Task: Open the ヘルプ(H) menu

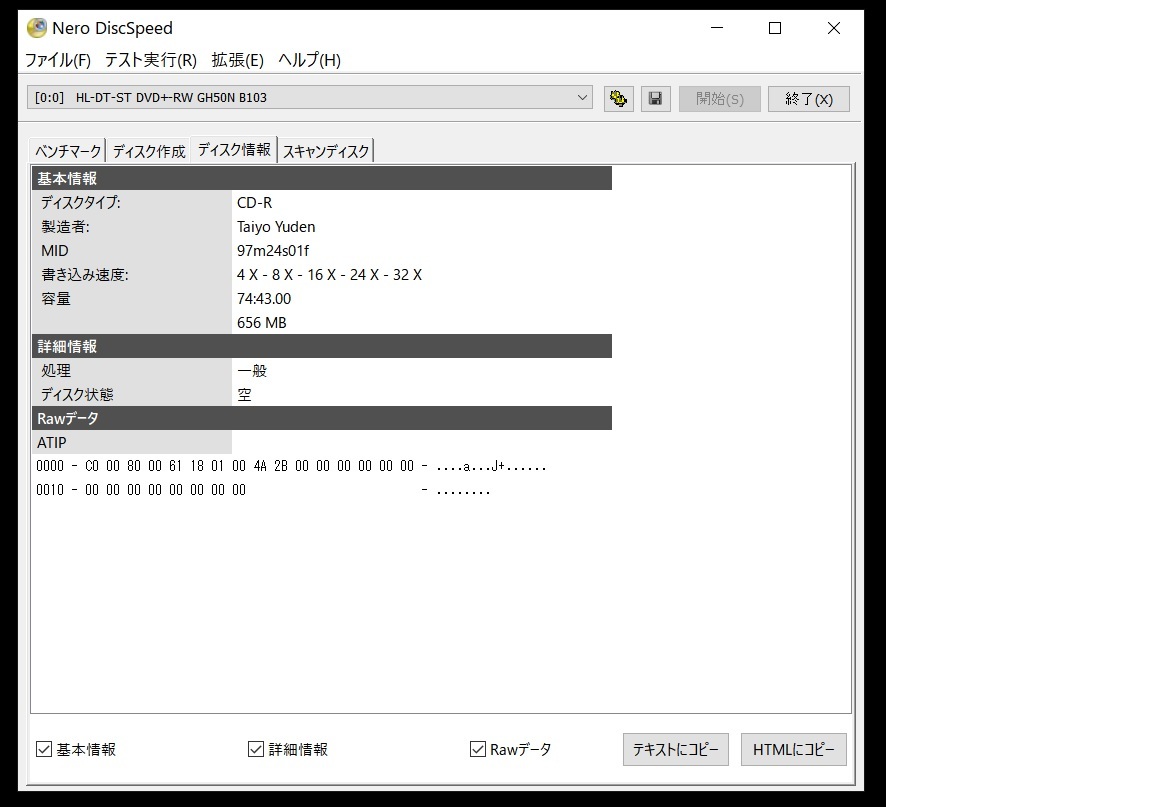Action: (x=309, y=60)
